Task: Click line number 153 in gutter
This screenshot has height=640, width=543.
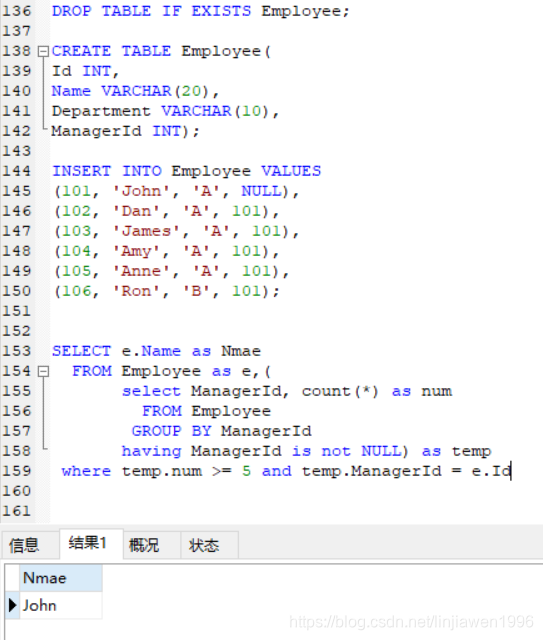Action: tap(17, 351)
